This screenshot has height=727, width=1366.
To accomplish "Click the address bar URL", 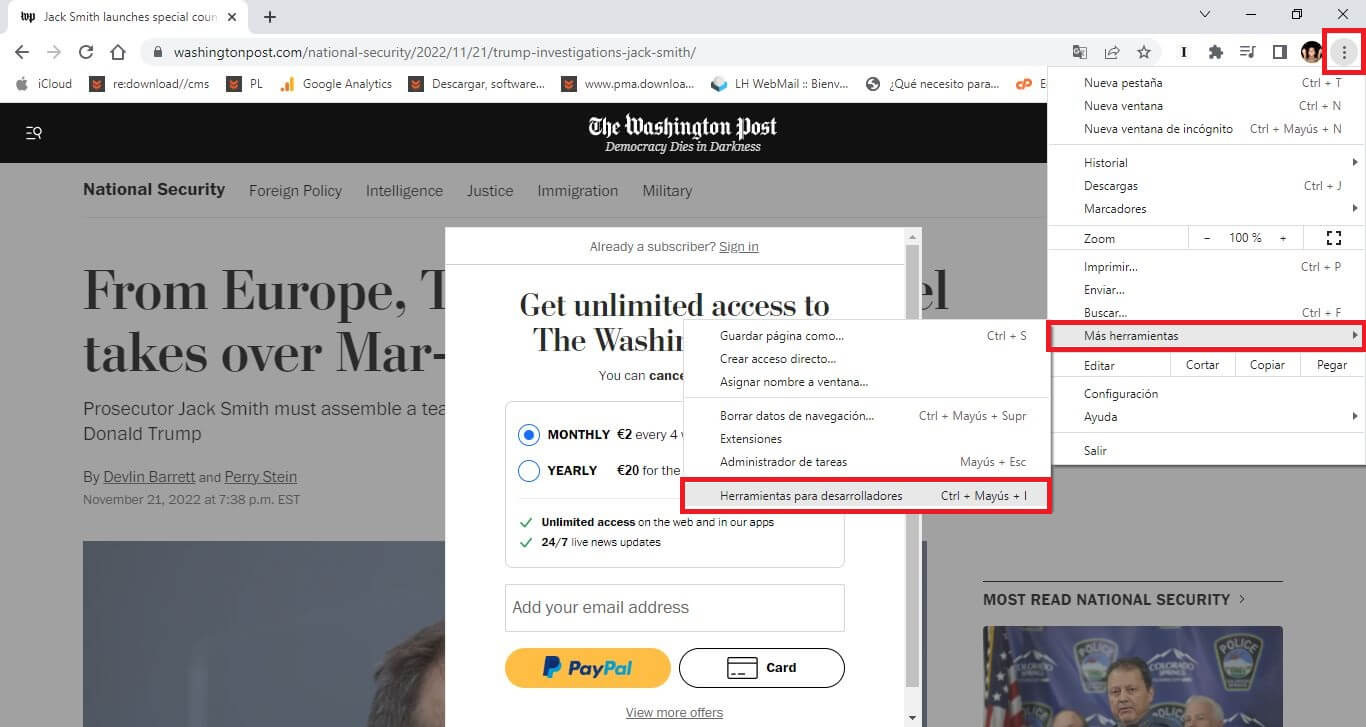I will tap(434, 52).
